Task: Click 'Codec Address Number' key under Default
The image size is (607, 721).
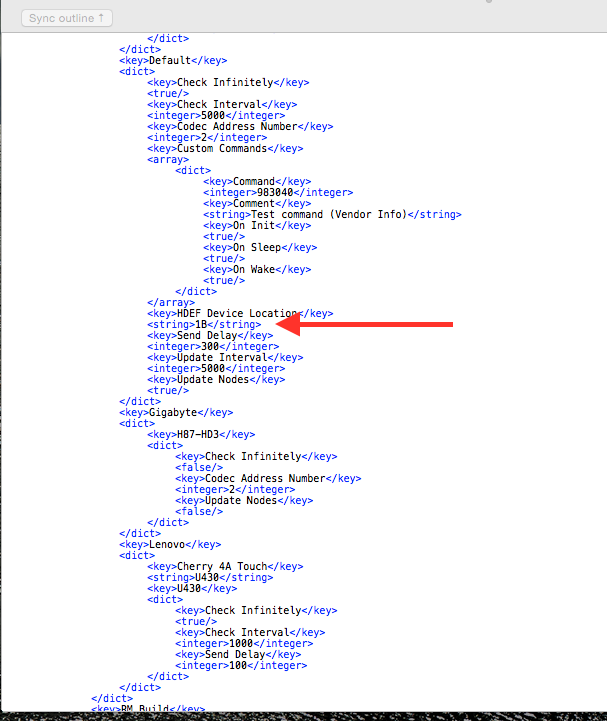Action: [x=240, y=126]
